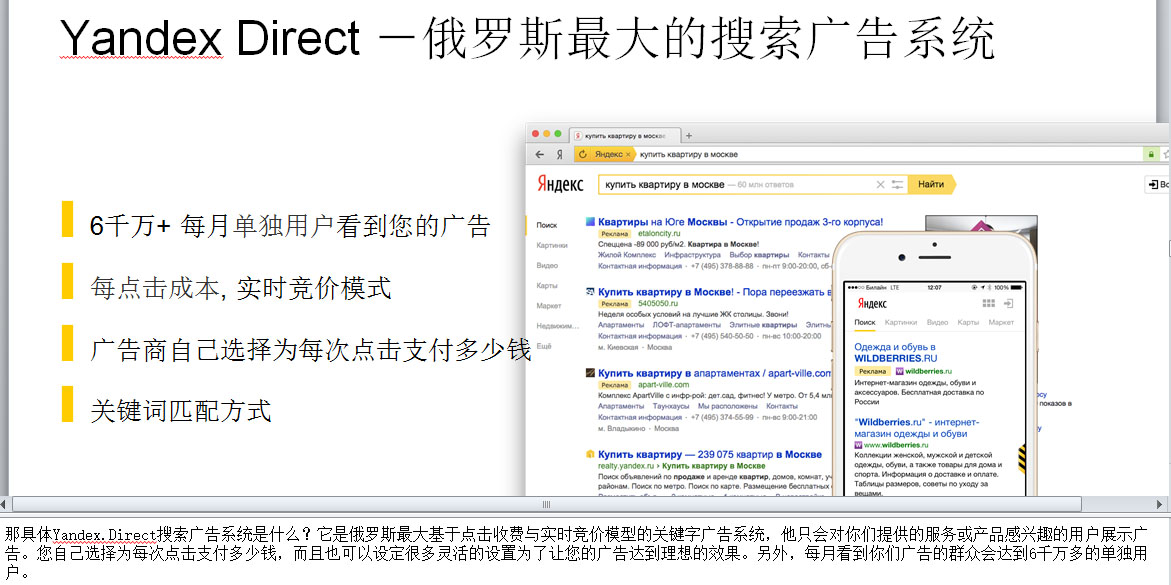Open result Квартиры на Юге Москвы
The height and width of the screenshot is (585, 1171).
pyautogui.click(x=741, y=222)
